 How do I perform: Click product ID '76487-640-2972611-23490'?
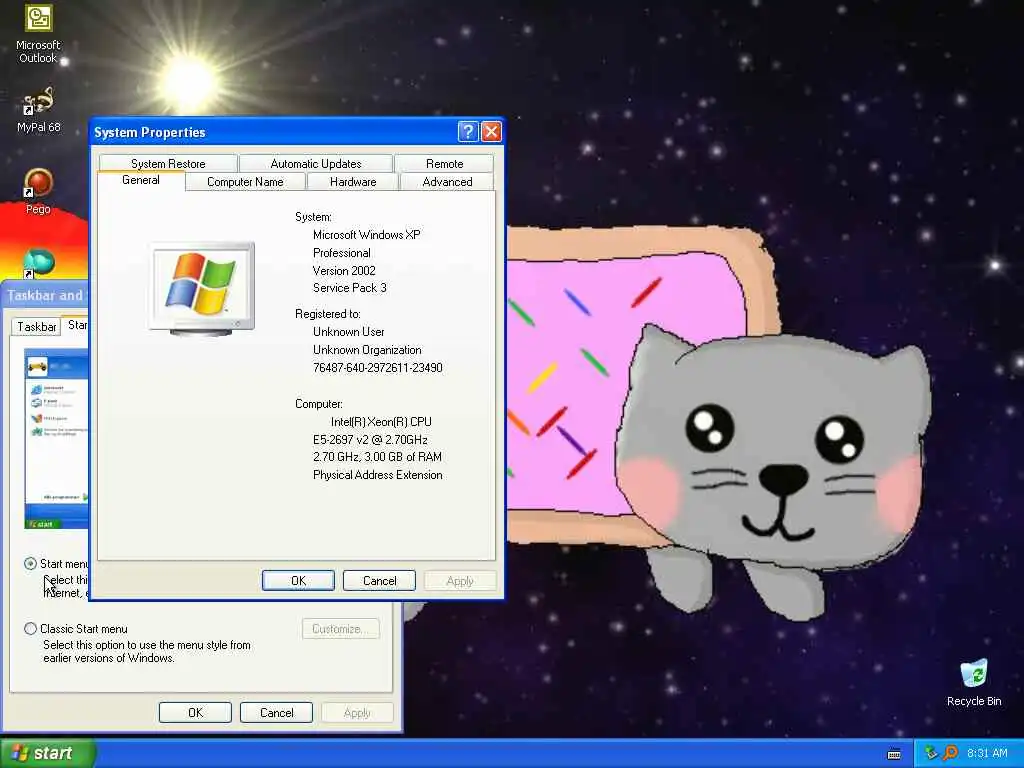(x=377, y=368)
